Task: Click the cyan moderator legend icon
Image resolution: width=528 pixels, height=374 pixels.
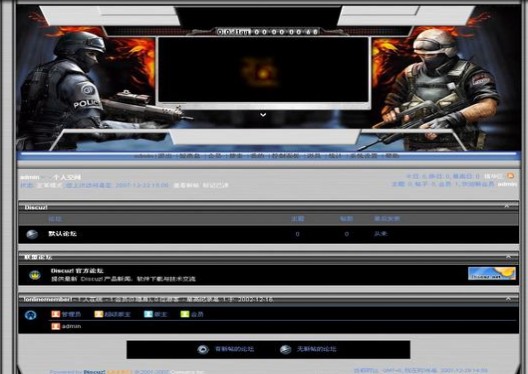Action: coord(148,314)
